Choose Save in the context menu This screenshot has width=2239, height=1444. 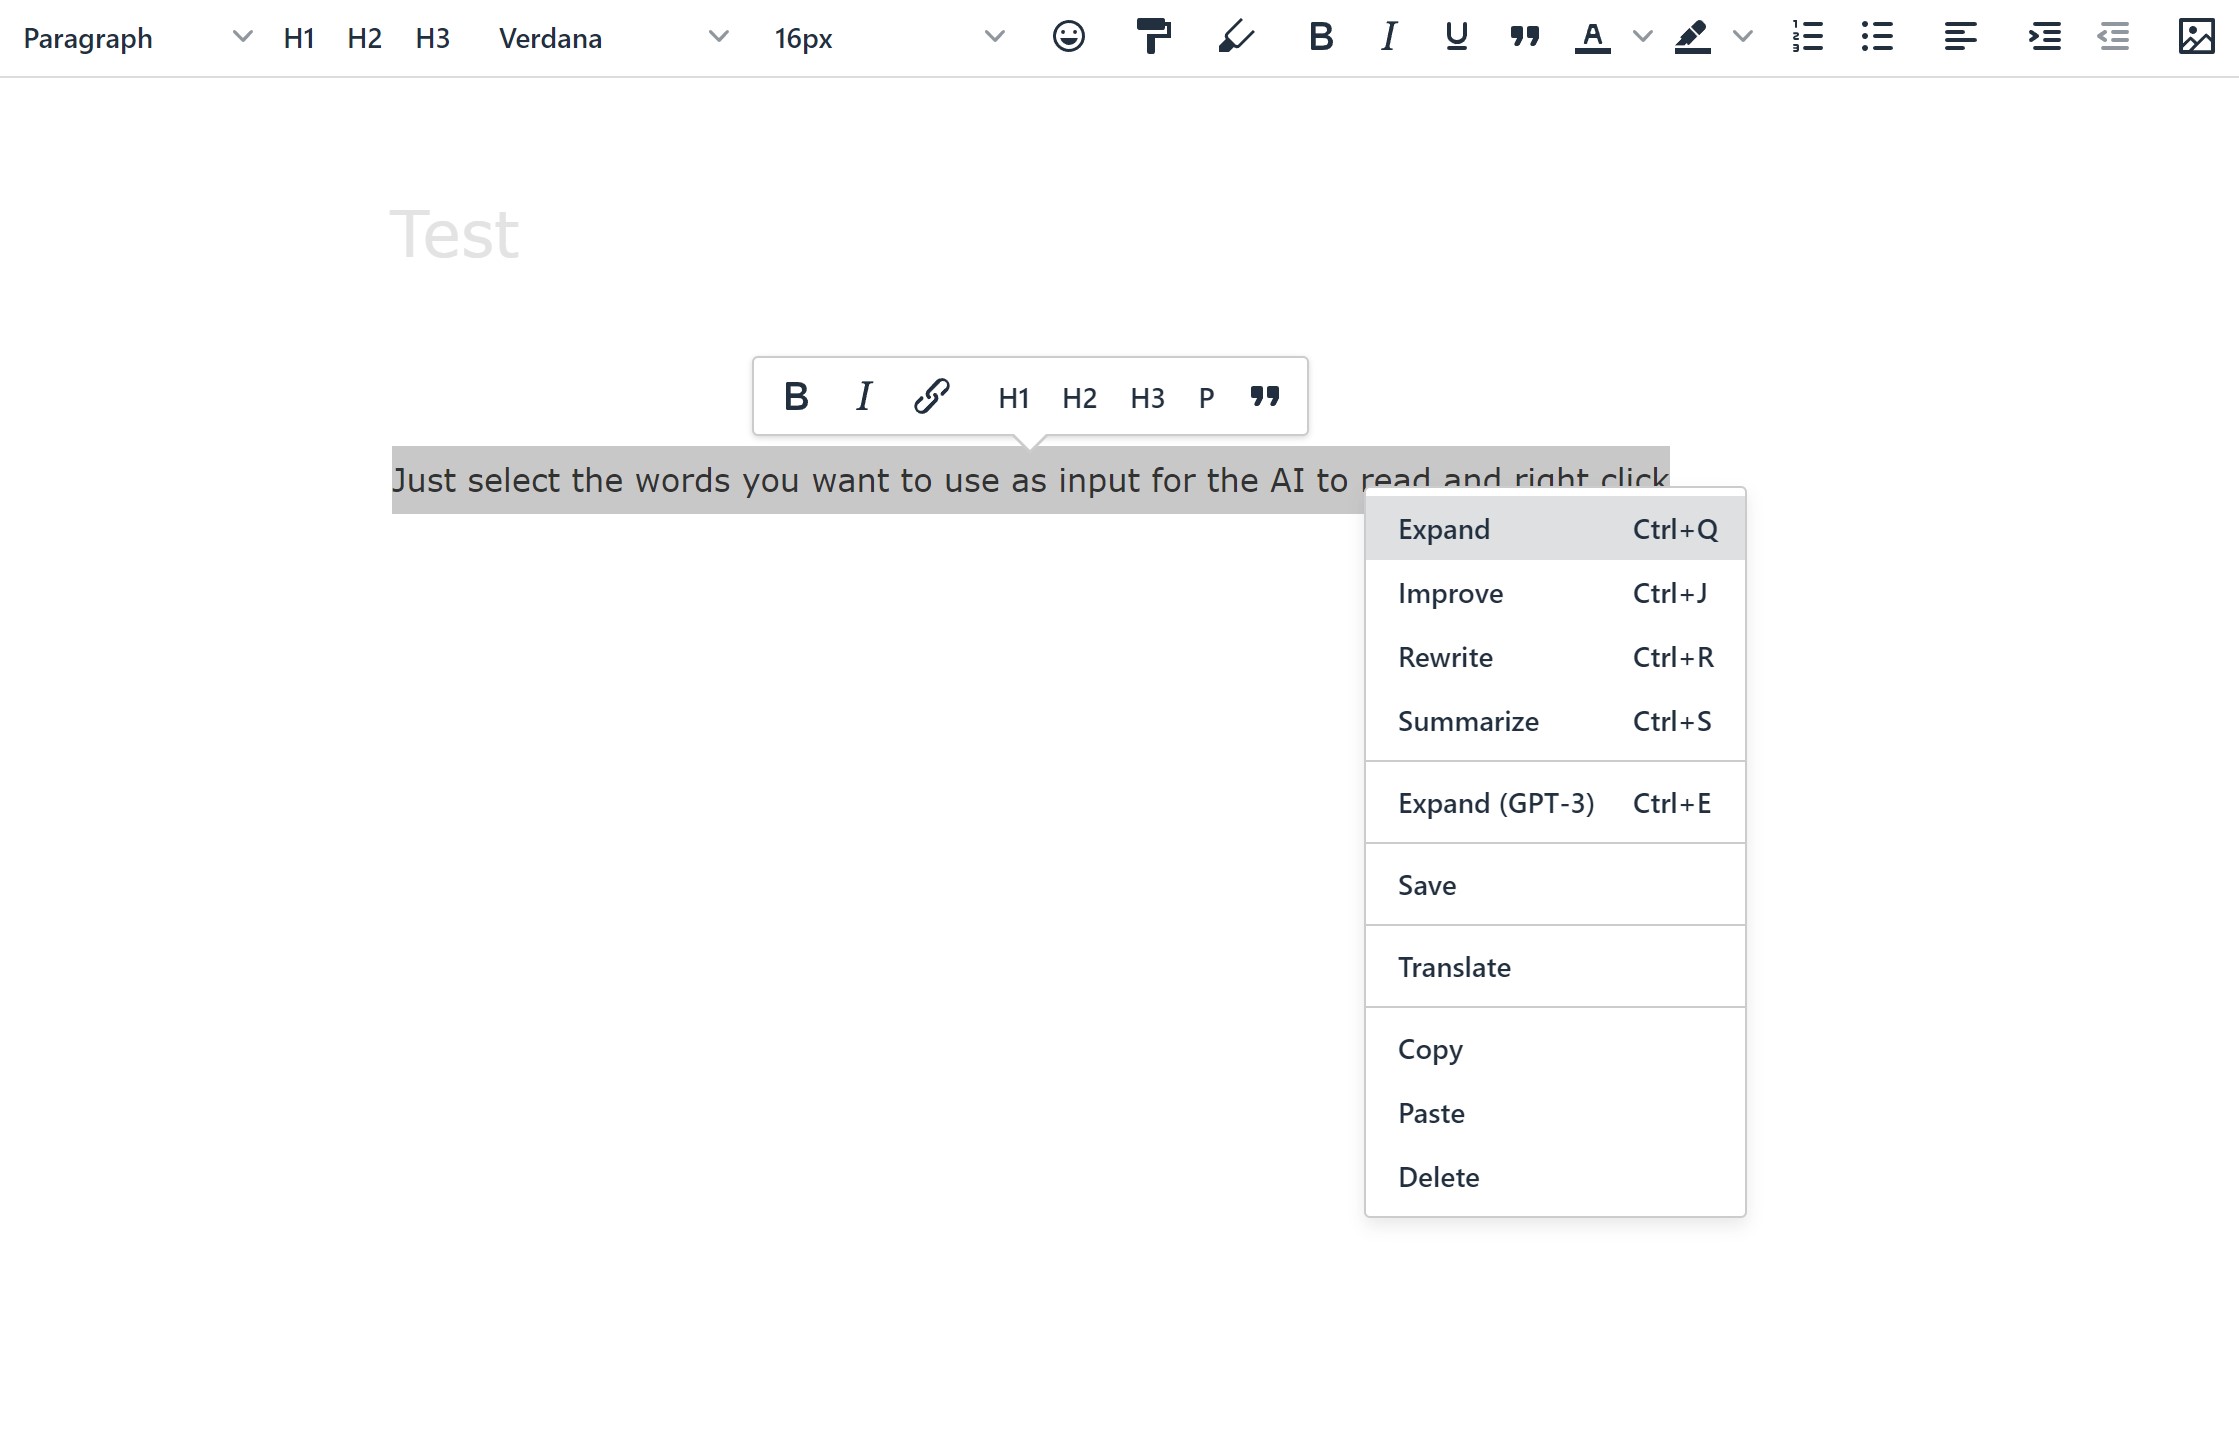click(x=1555, y=885)
